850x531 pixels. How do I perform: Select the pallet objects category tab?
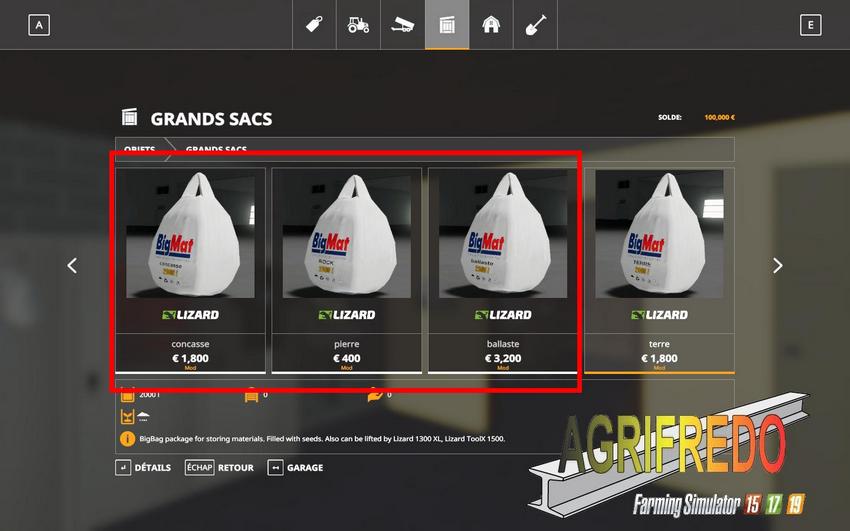tap(447, 25)
